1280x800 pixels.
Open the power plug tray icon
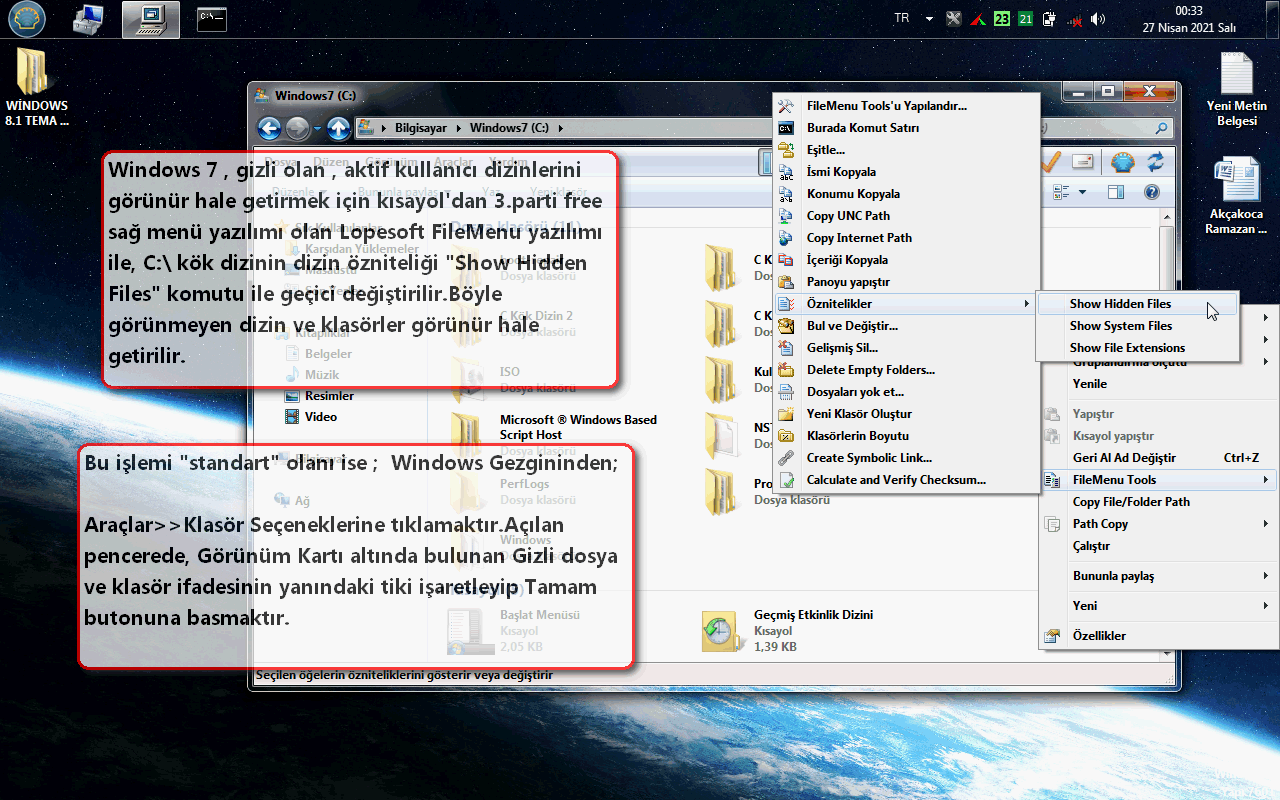click(x=1049, y=19)
